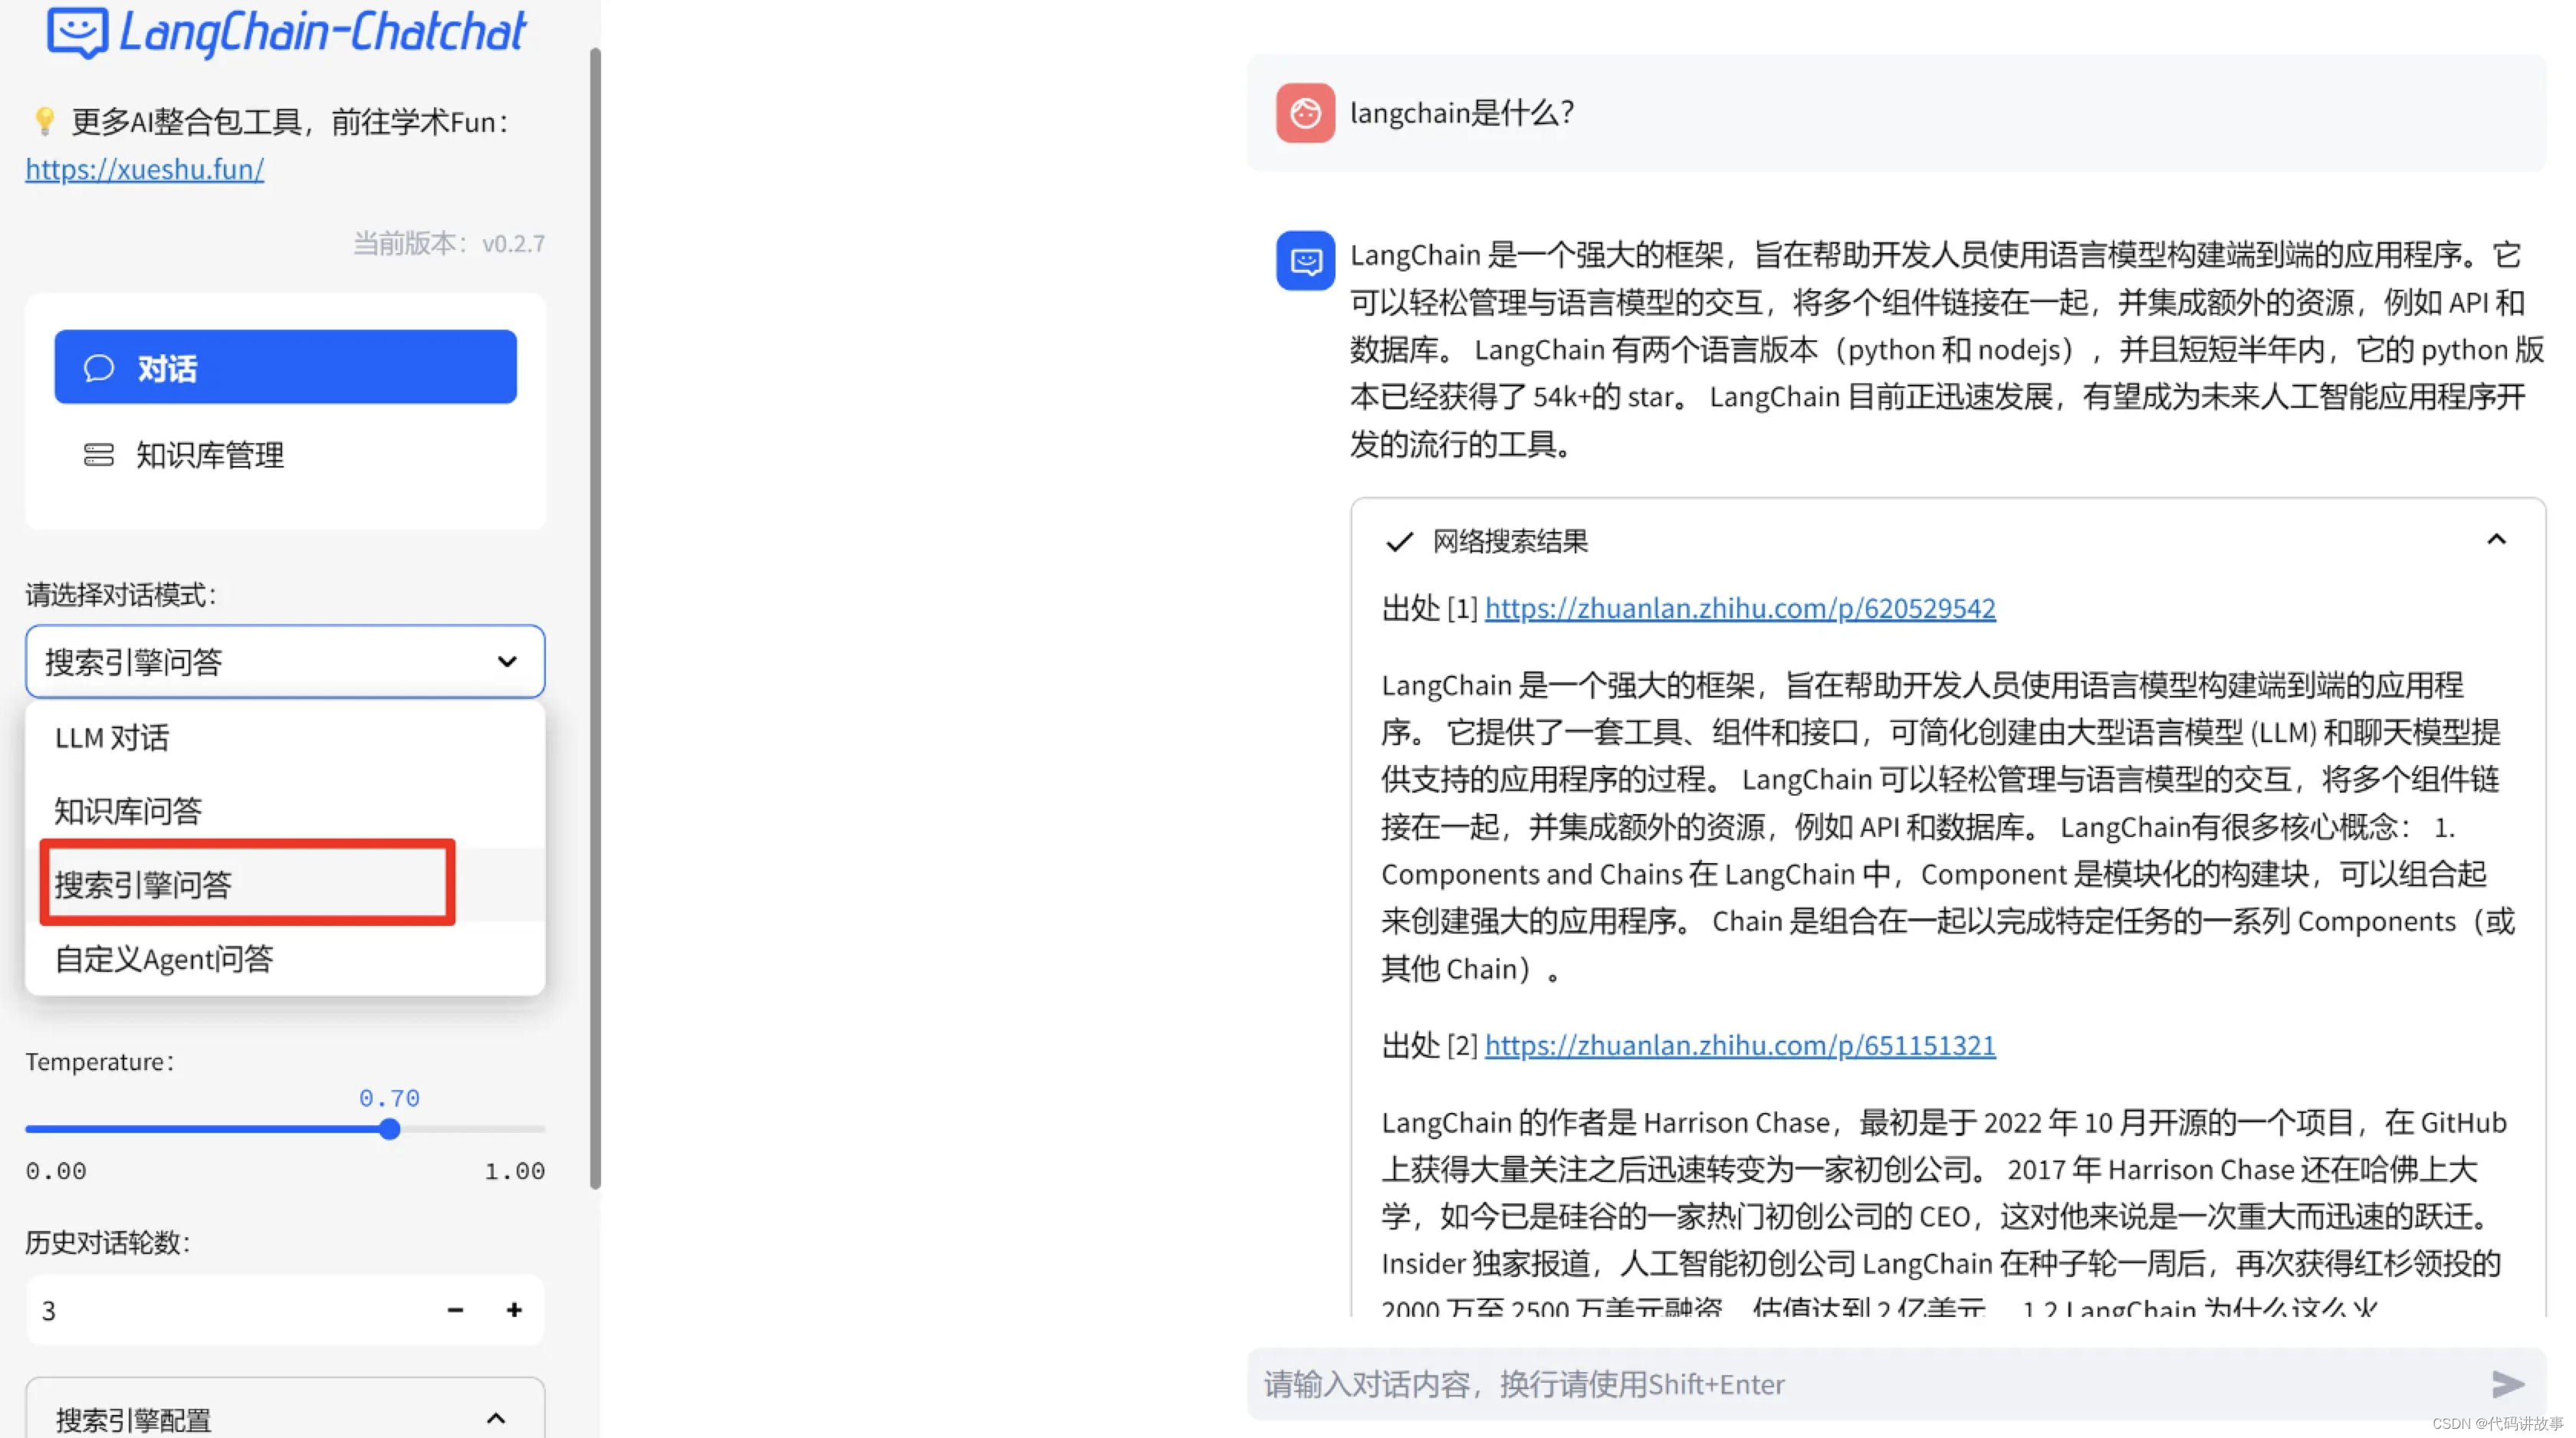Choose 自定义Agent问答 from the mode list
The height and width of the screenshot is (1438, 2576).
(x=164, y=959)
